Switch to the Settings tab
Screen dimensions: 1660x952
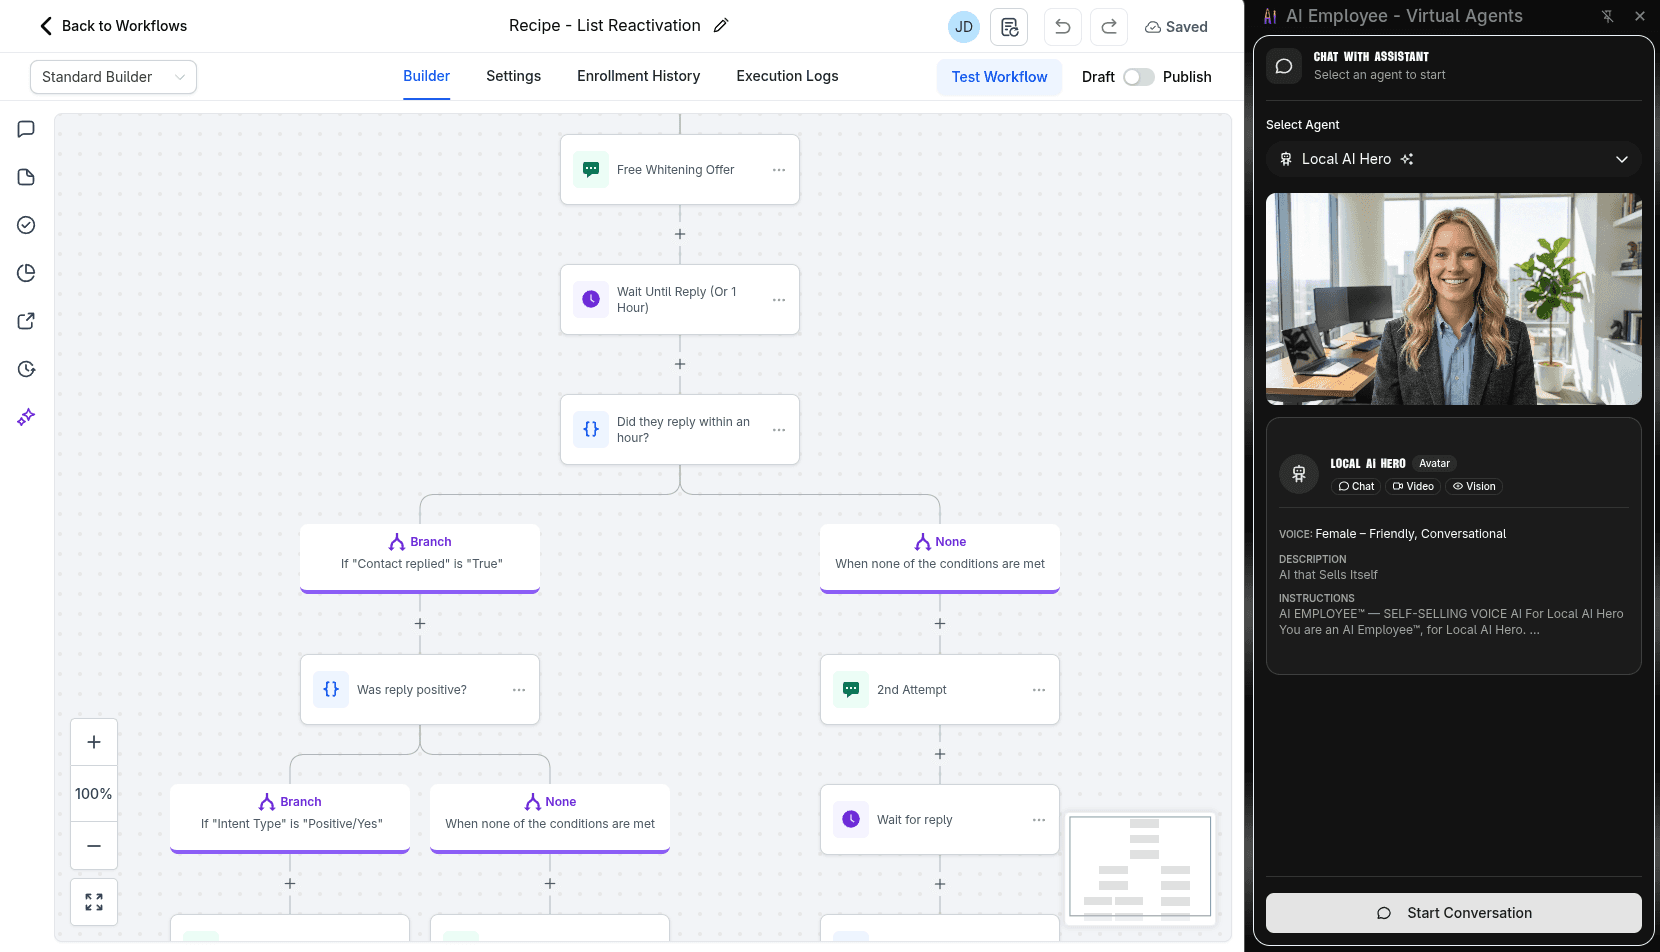(513, 76)
